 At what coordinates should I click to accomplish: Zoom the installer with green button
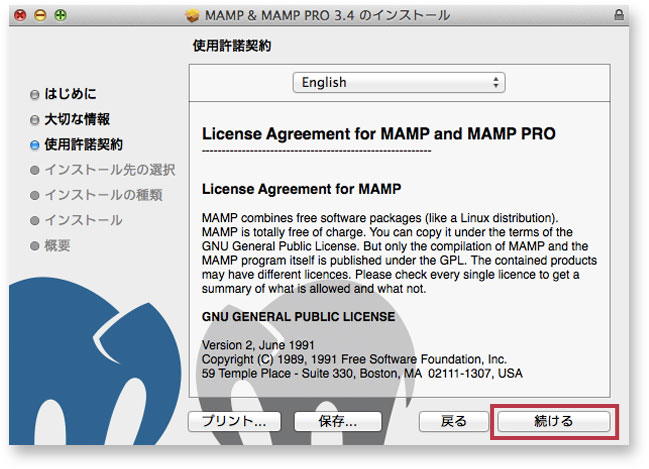[60, 16]
